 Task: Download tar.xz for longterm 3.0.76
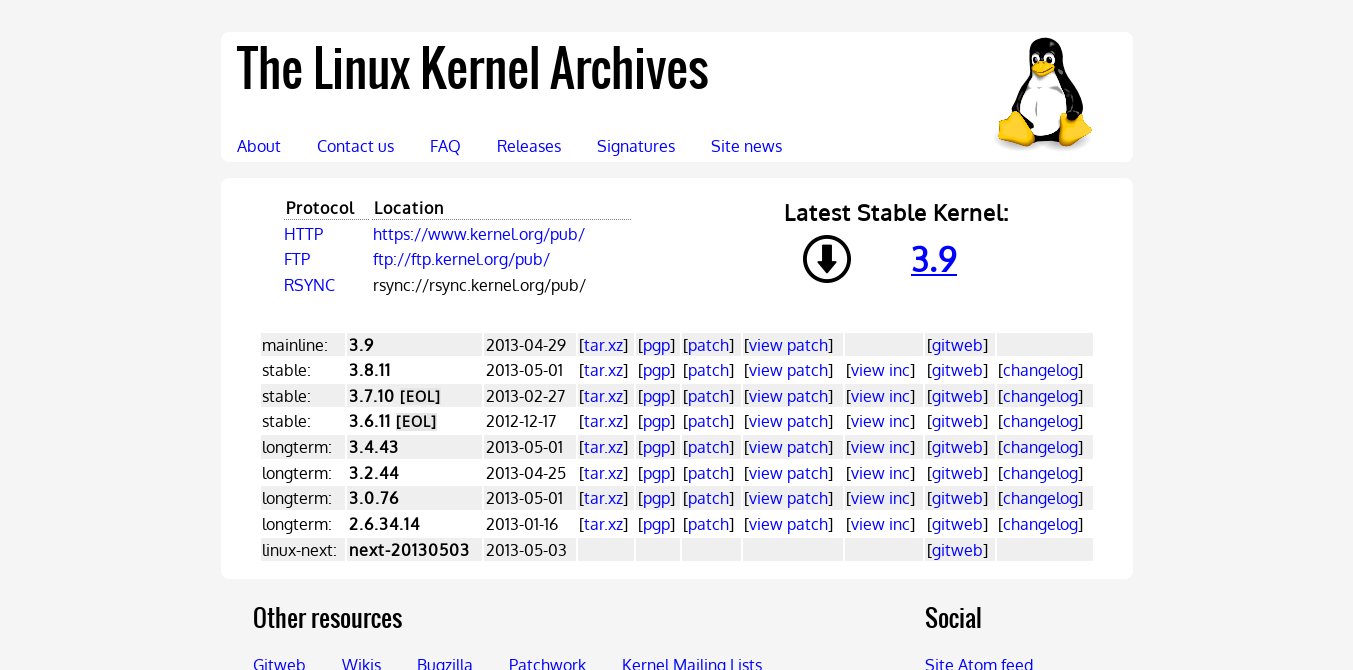click(604, 498)
